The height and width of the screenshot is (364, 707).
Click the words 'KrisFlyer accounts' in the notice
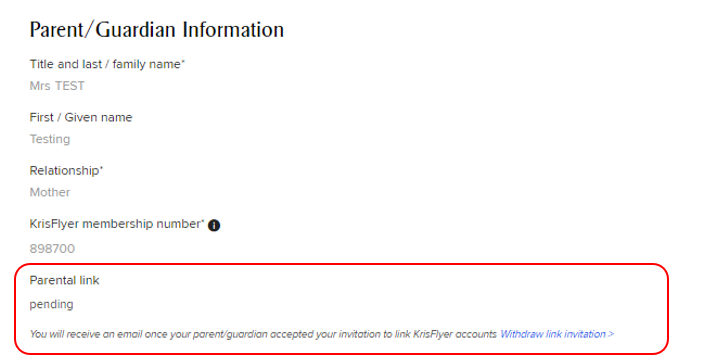point(455,334)
